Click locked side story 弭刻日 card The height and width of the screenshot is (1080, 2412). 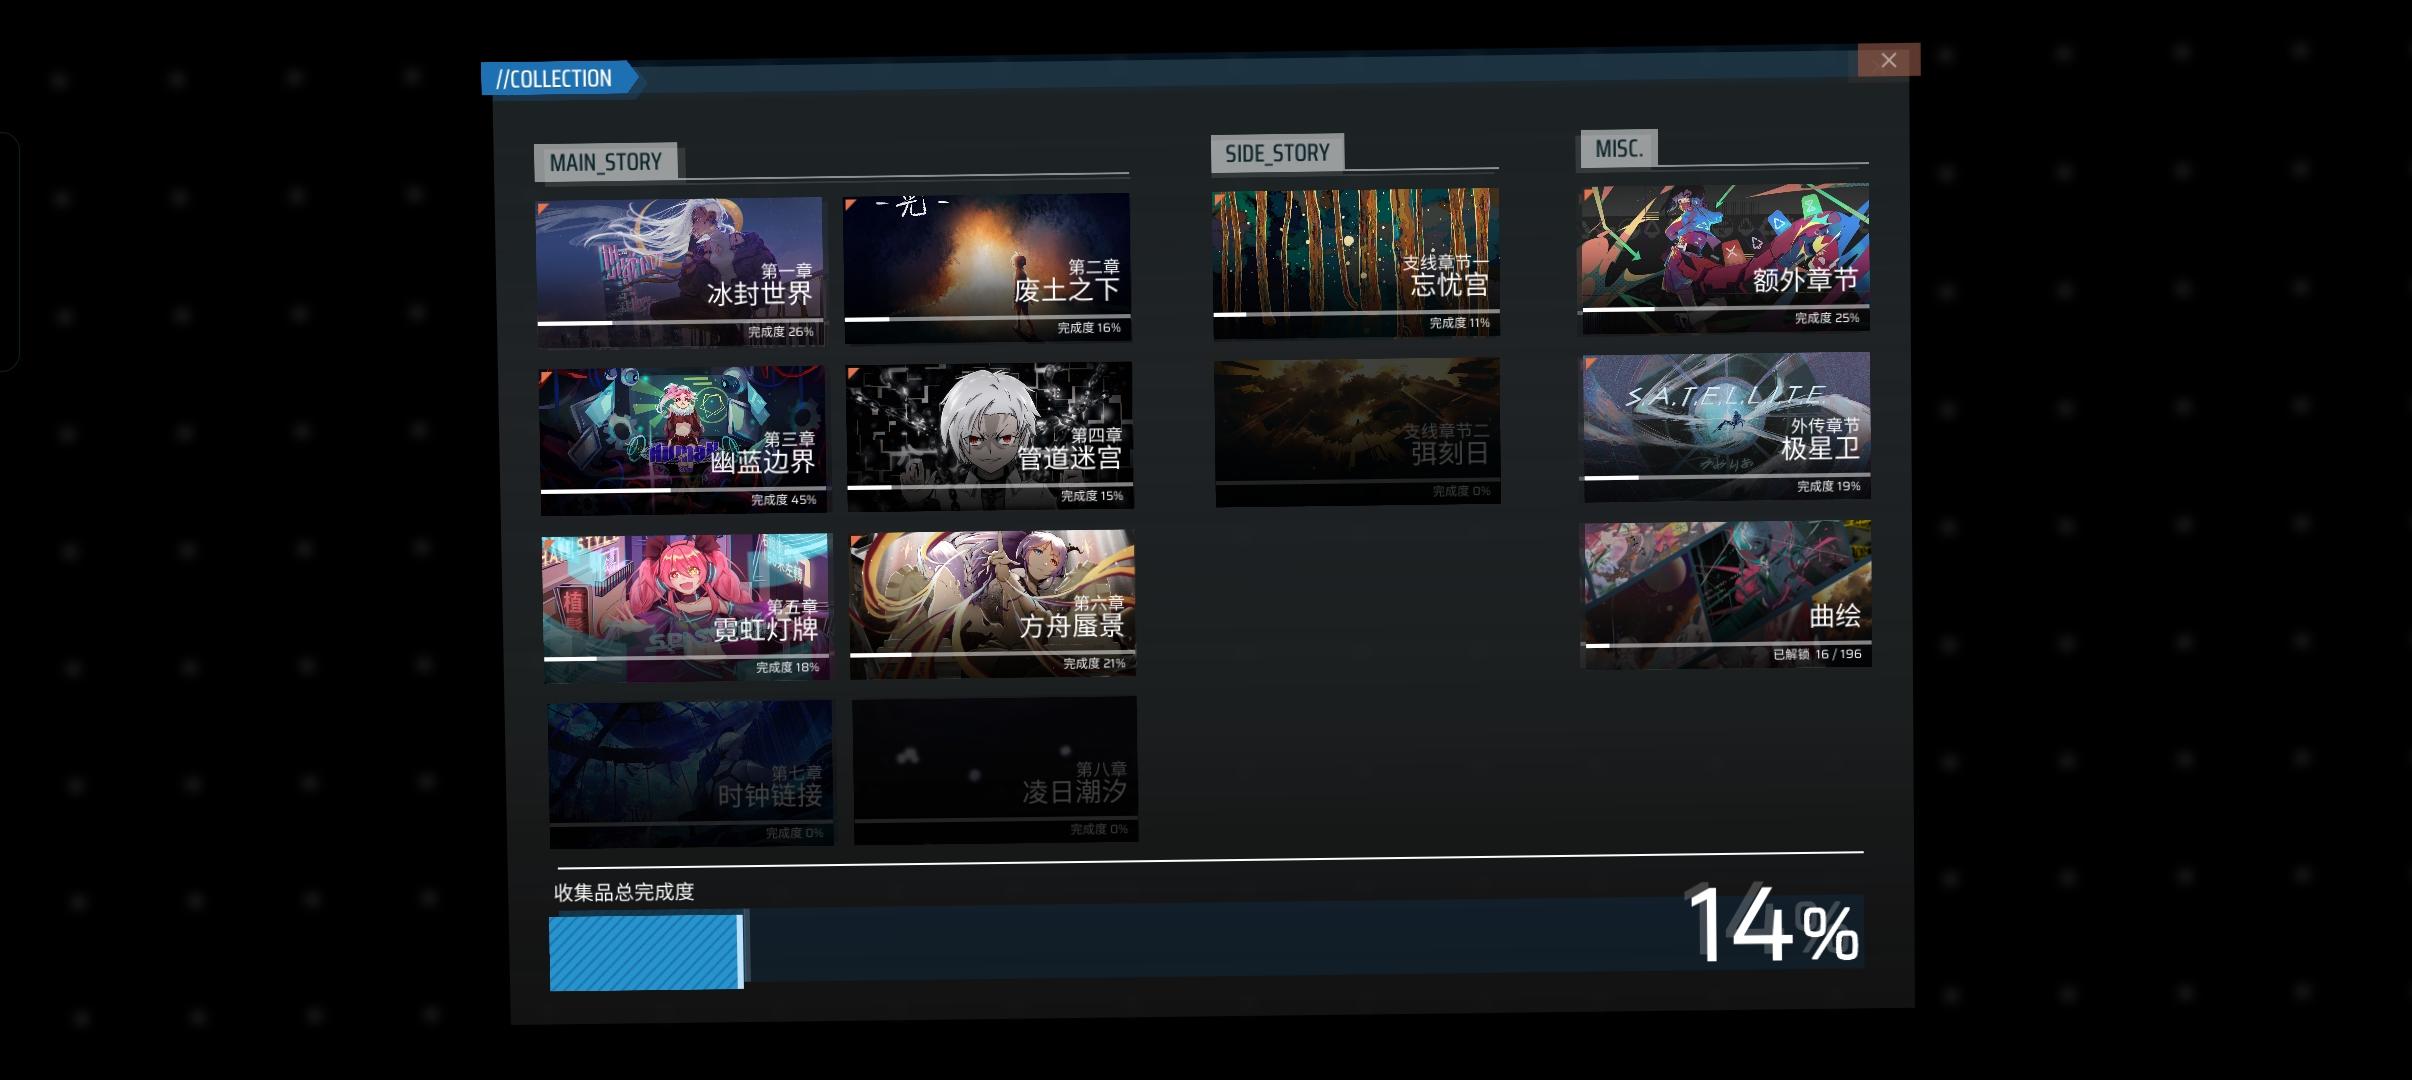pyautogui.click(x=1357, y=431)
